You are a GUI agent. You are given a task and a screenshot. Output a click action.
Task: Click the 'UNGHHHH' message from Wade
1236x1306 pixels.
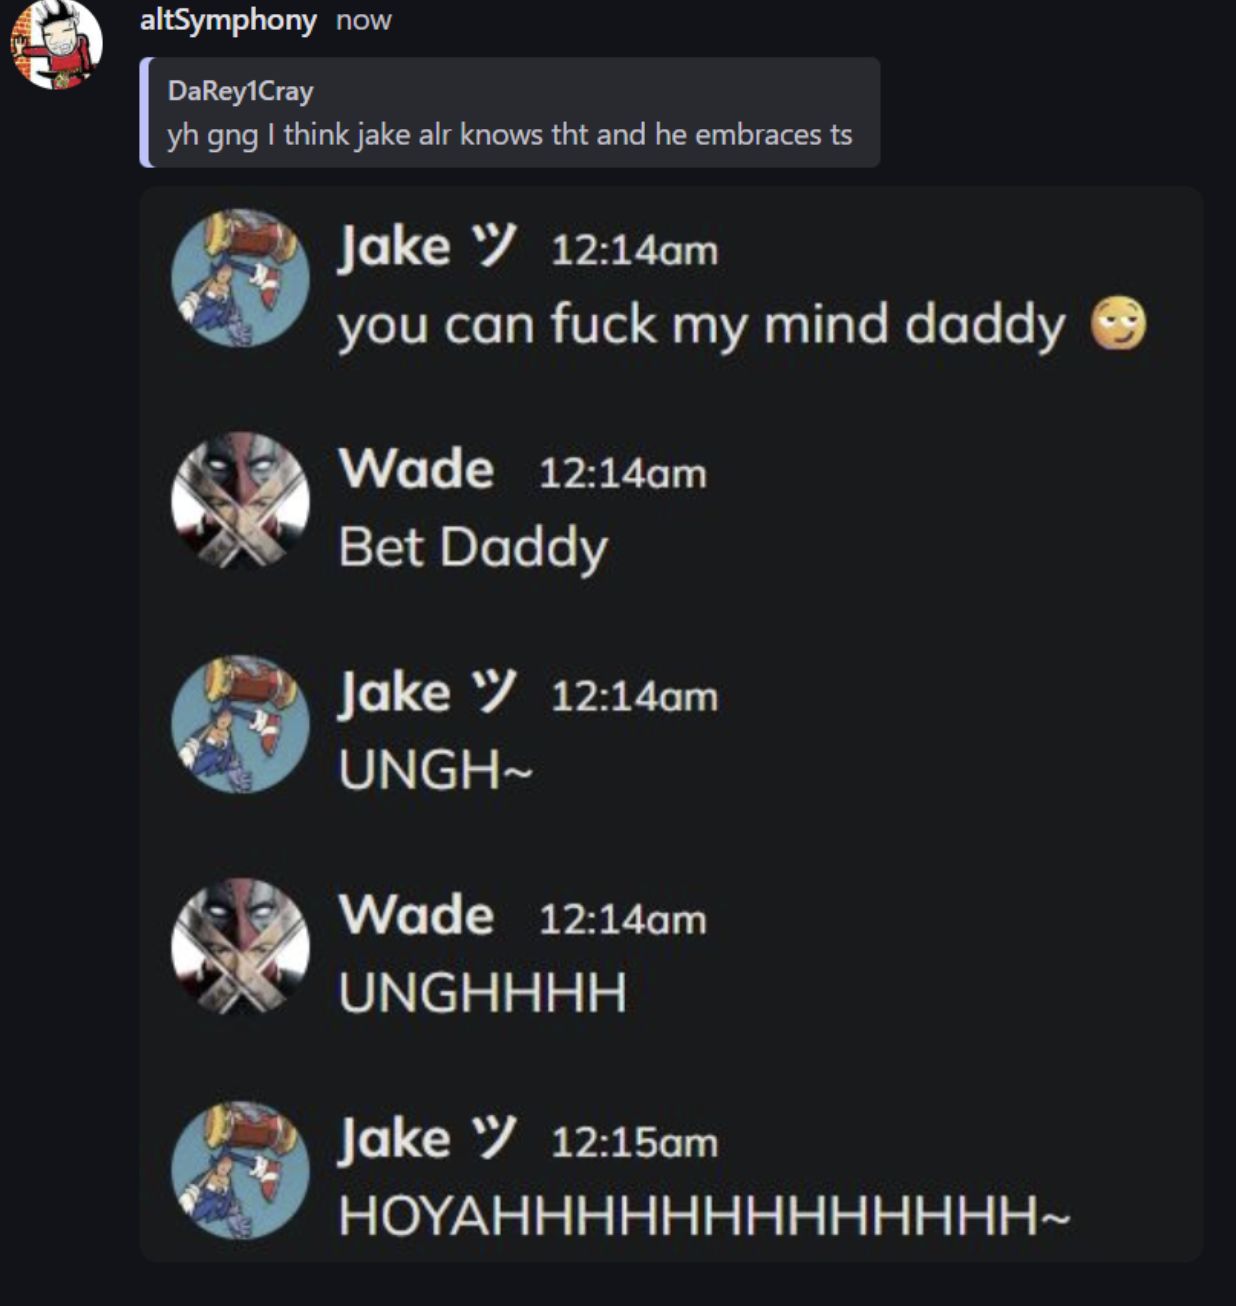tap(483, 993)
